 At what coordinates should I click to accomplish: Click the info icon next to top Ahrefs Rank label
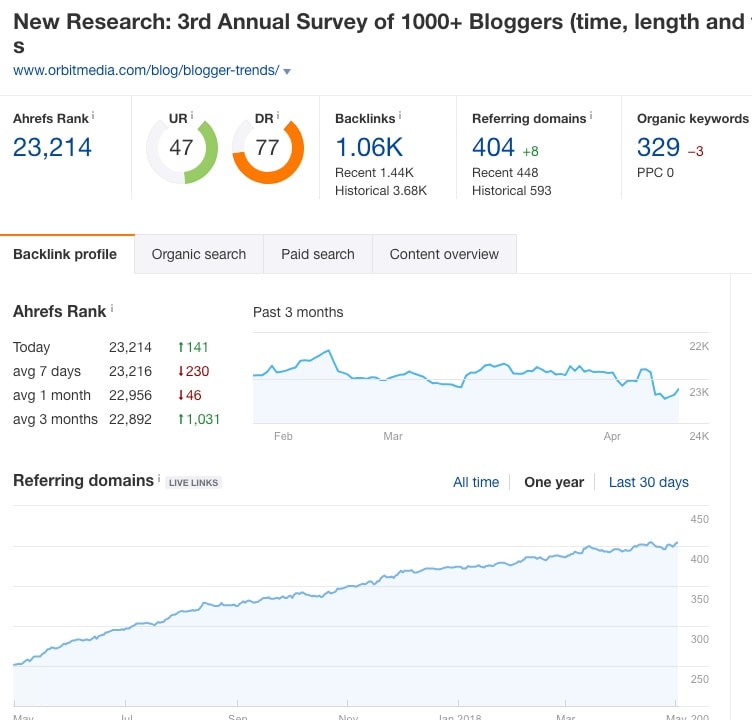tap(93, 116)
